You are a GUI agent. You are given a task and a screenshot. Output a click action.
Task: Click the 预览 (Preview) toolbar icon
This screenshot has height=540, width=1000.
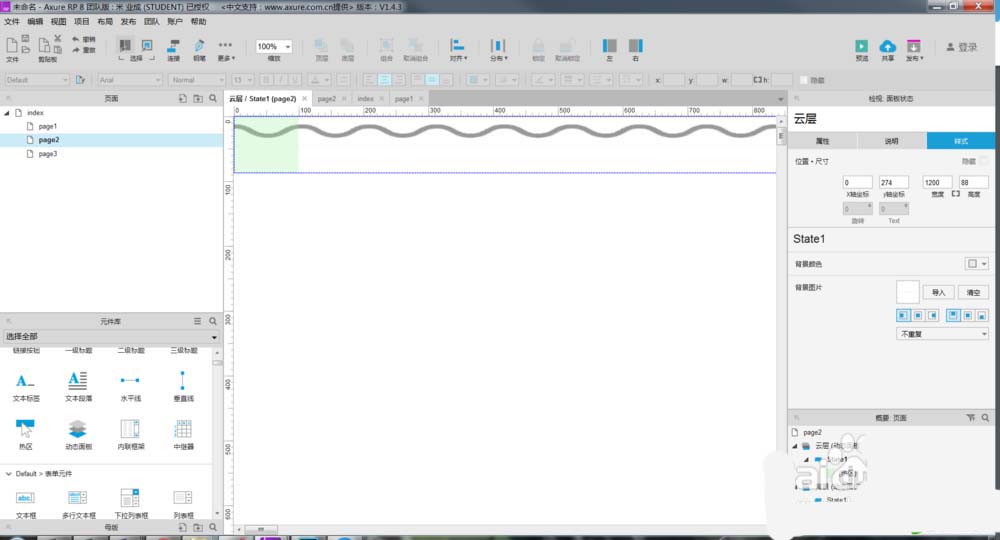[x=861, y=46]
